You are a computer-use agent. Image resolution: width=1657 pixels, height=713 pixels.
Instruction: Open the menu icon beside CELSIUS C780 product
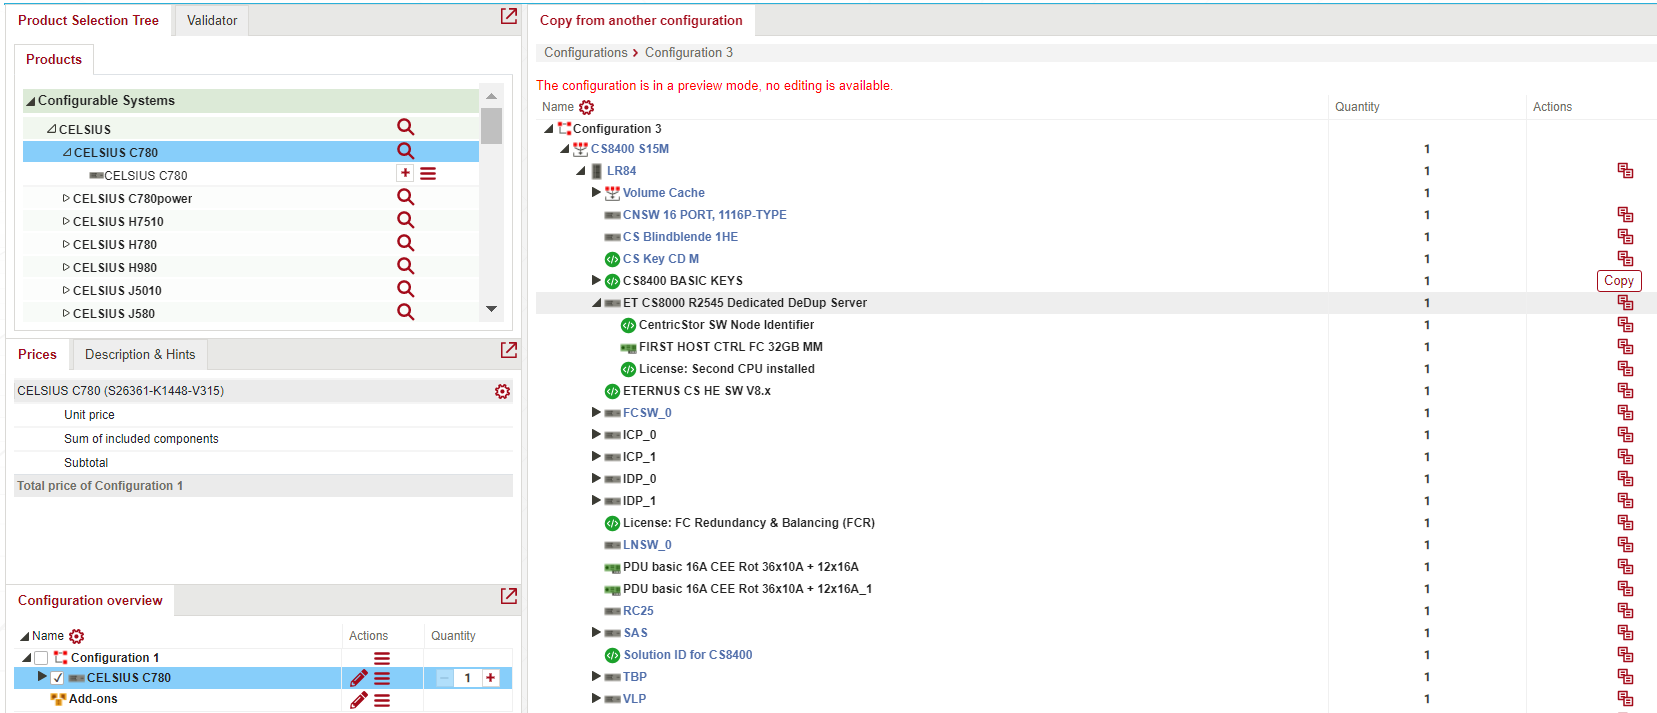pyautogui.click(x=428, y=173)
